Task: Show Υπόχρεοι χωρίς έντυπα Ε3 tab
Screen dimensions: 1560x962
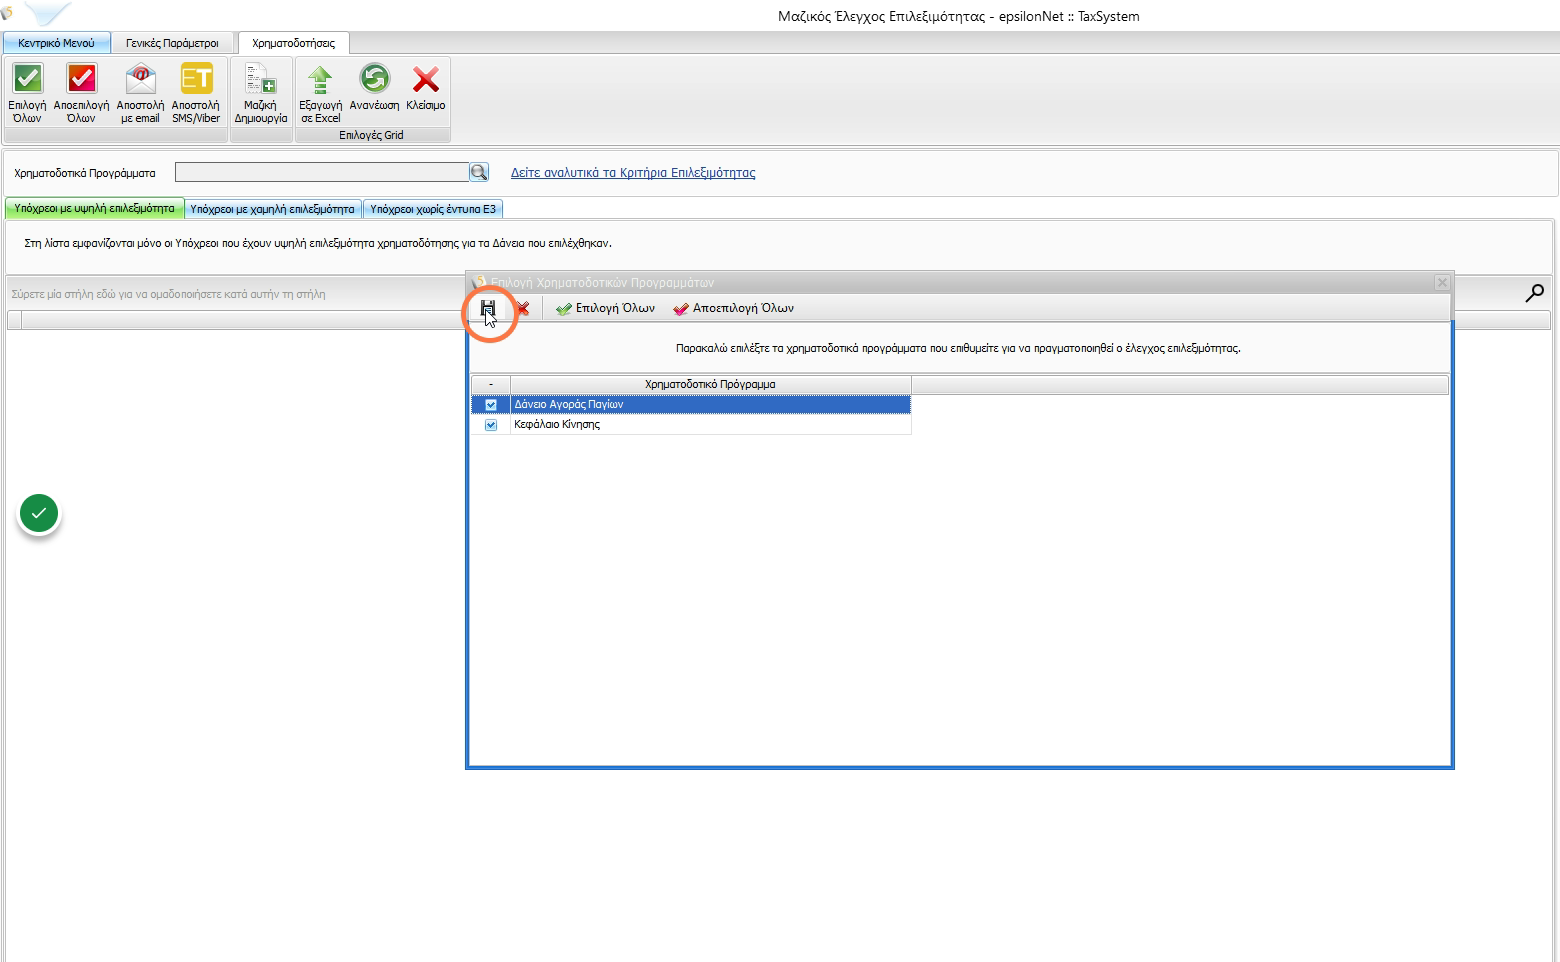Action: [433, 209]
